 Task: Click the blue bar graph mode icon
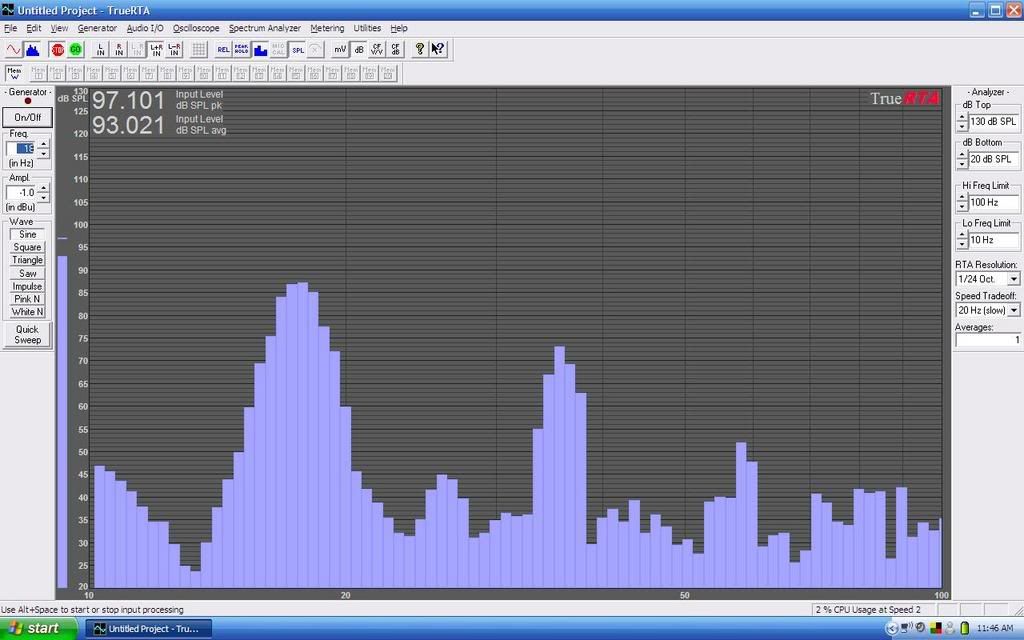tap(261, 50)
